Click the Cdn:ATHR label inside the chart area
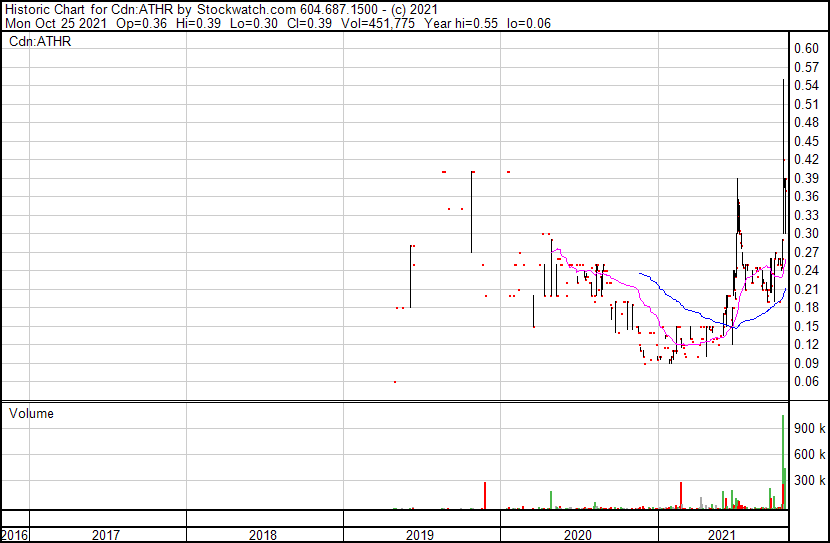 tap(40, 42)
